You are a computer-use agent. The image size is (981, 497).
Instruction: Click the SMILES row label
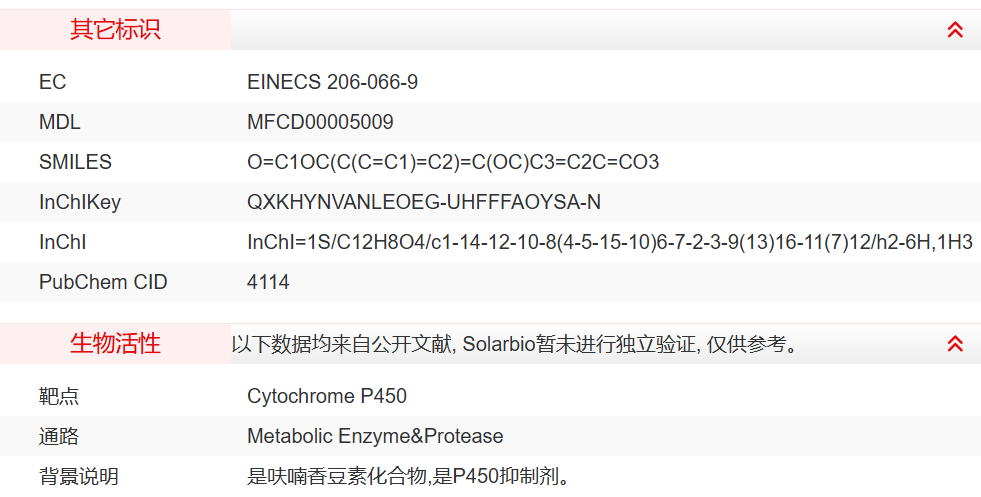[75, 162]
